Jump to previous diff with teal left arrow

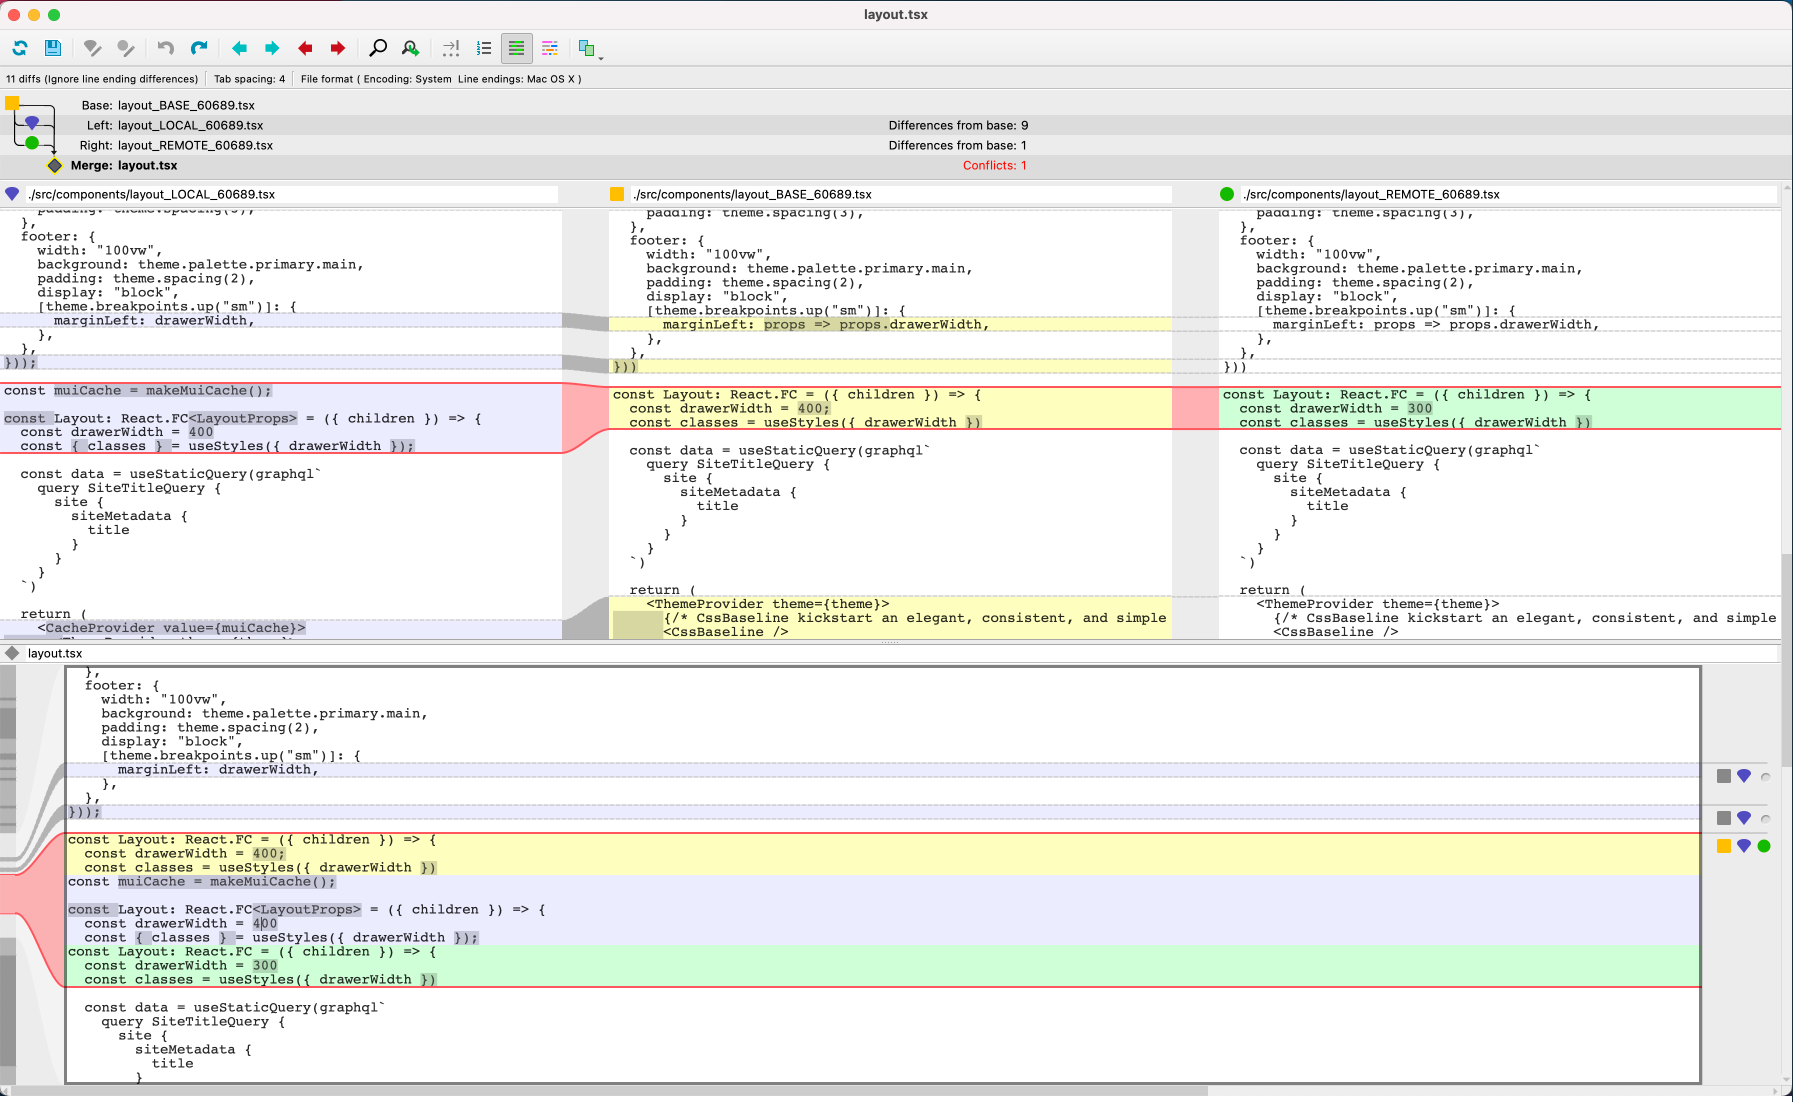pos(239,48)
